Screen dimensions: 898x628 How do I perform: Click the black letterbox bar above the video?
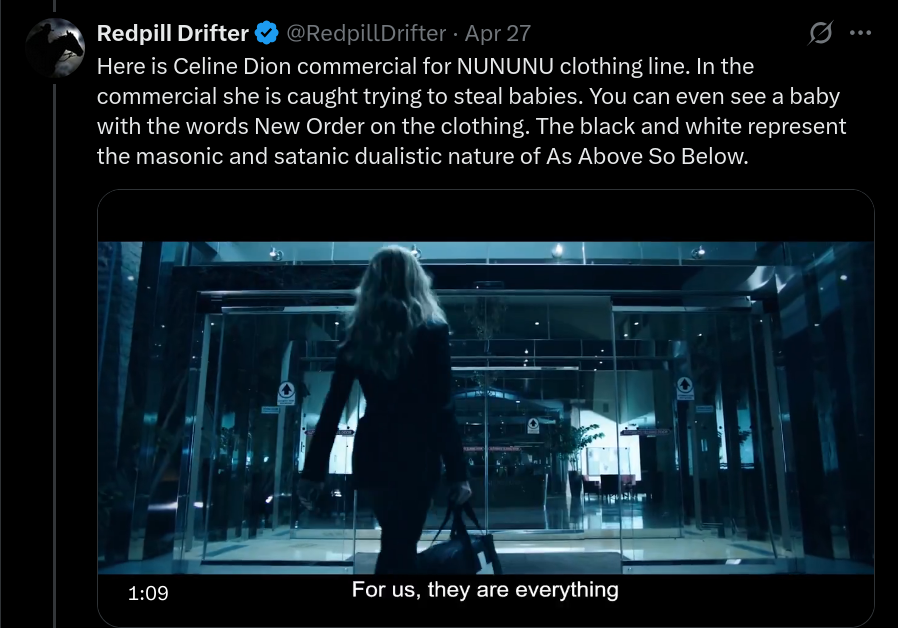click(x=486, y=216)
